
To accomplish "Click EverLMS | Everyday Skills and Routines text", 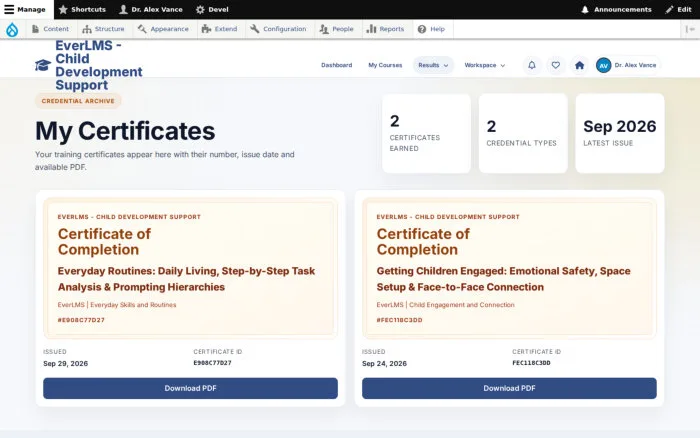I will pos(117,305).
